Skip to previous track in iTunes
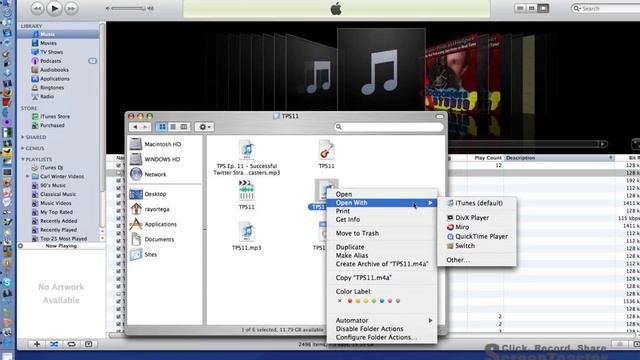The width and height of the screenshot is (640, 360). pyautogui.click(x=37, y=8)
